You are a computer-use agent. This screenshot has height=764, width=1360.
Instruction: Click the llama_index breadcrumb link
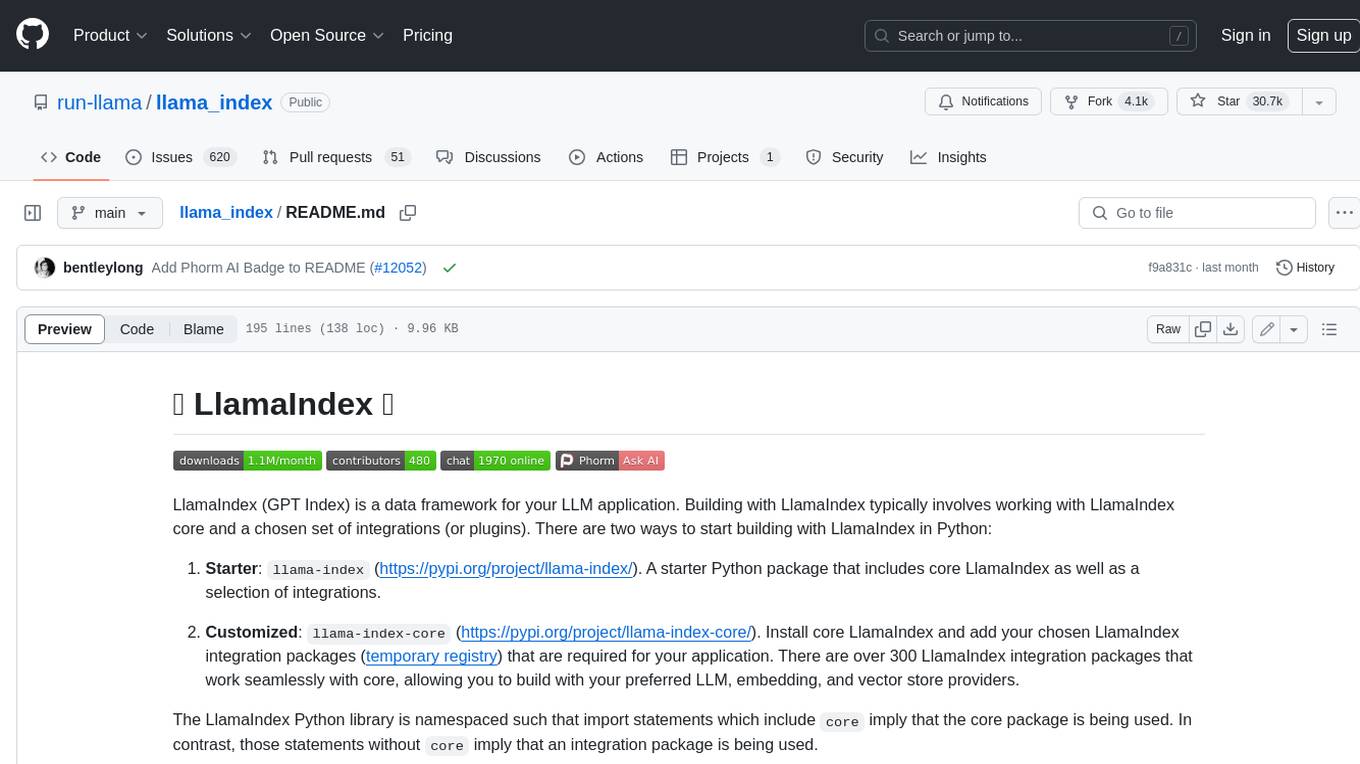click(226, 213)
